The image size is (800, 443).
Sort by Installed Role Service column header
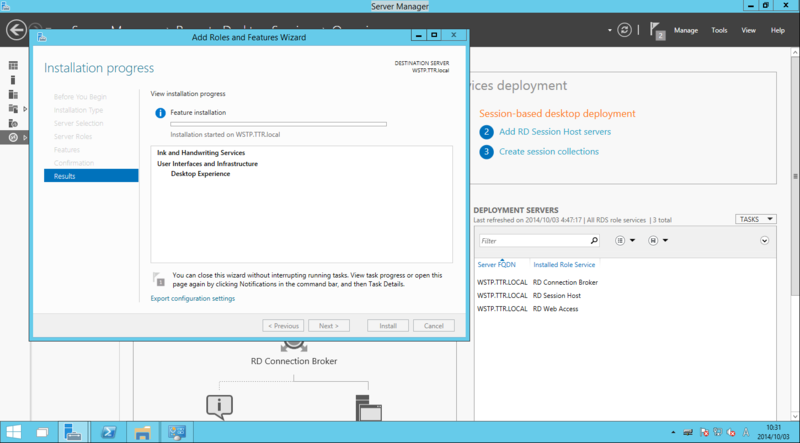tap(564, 264)
